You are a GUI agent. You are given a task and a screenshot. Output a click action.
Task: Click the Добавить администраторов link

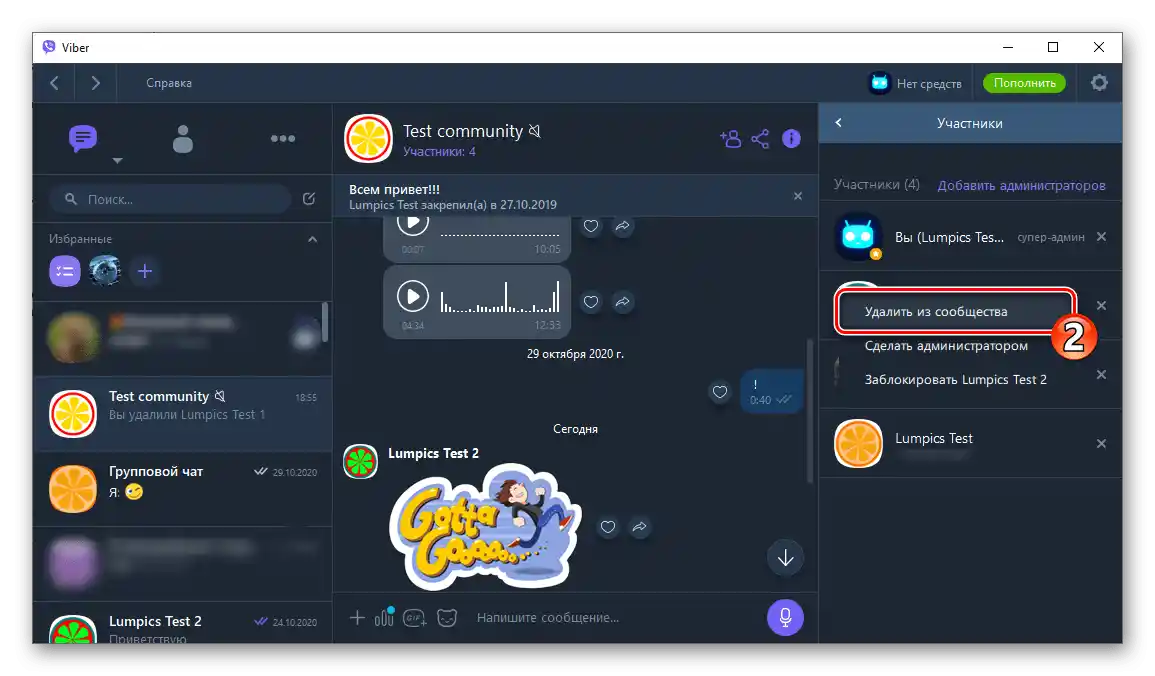click(1024, 185)
